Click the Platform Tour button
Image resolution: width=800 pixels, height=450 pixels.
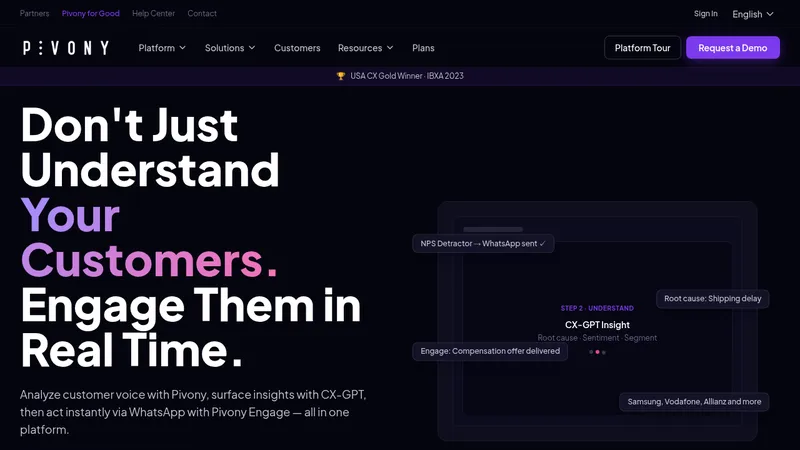point(642,48)
